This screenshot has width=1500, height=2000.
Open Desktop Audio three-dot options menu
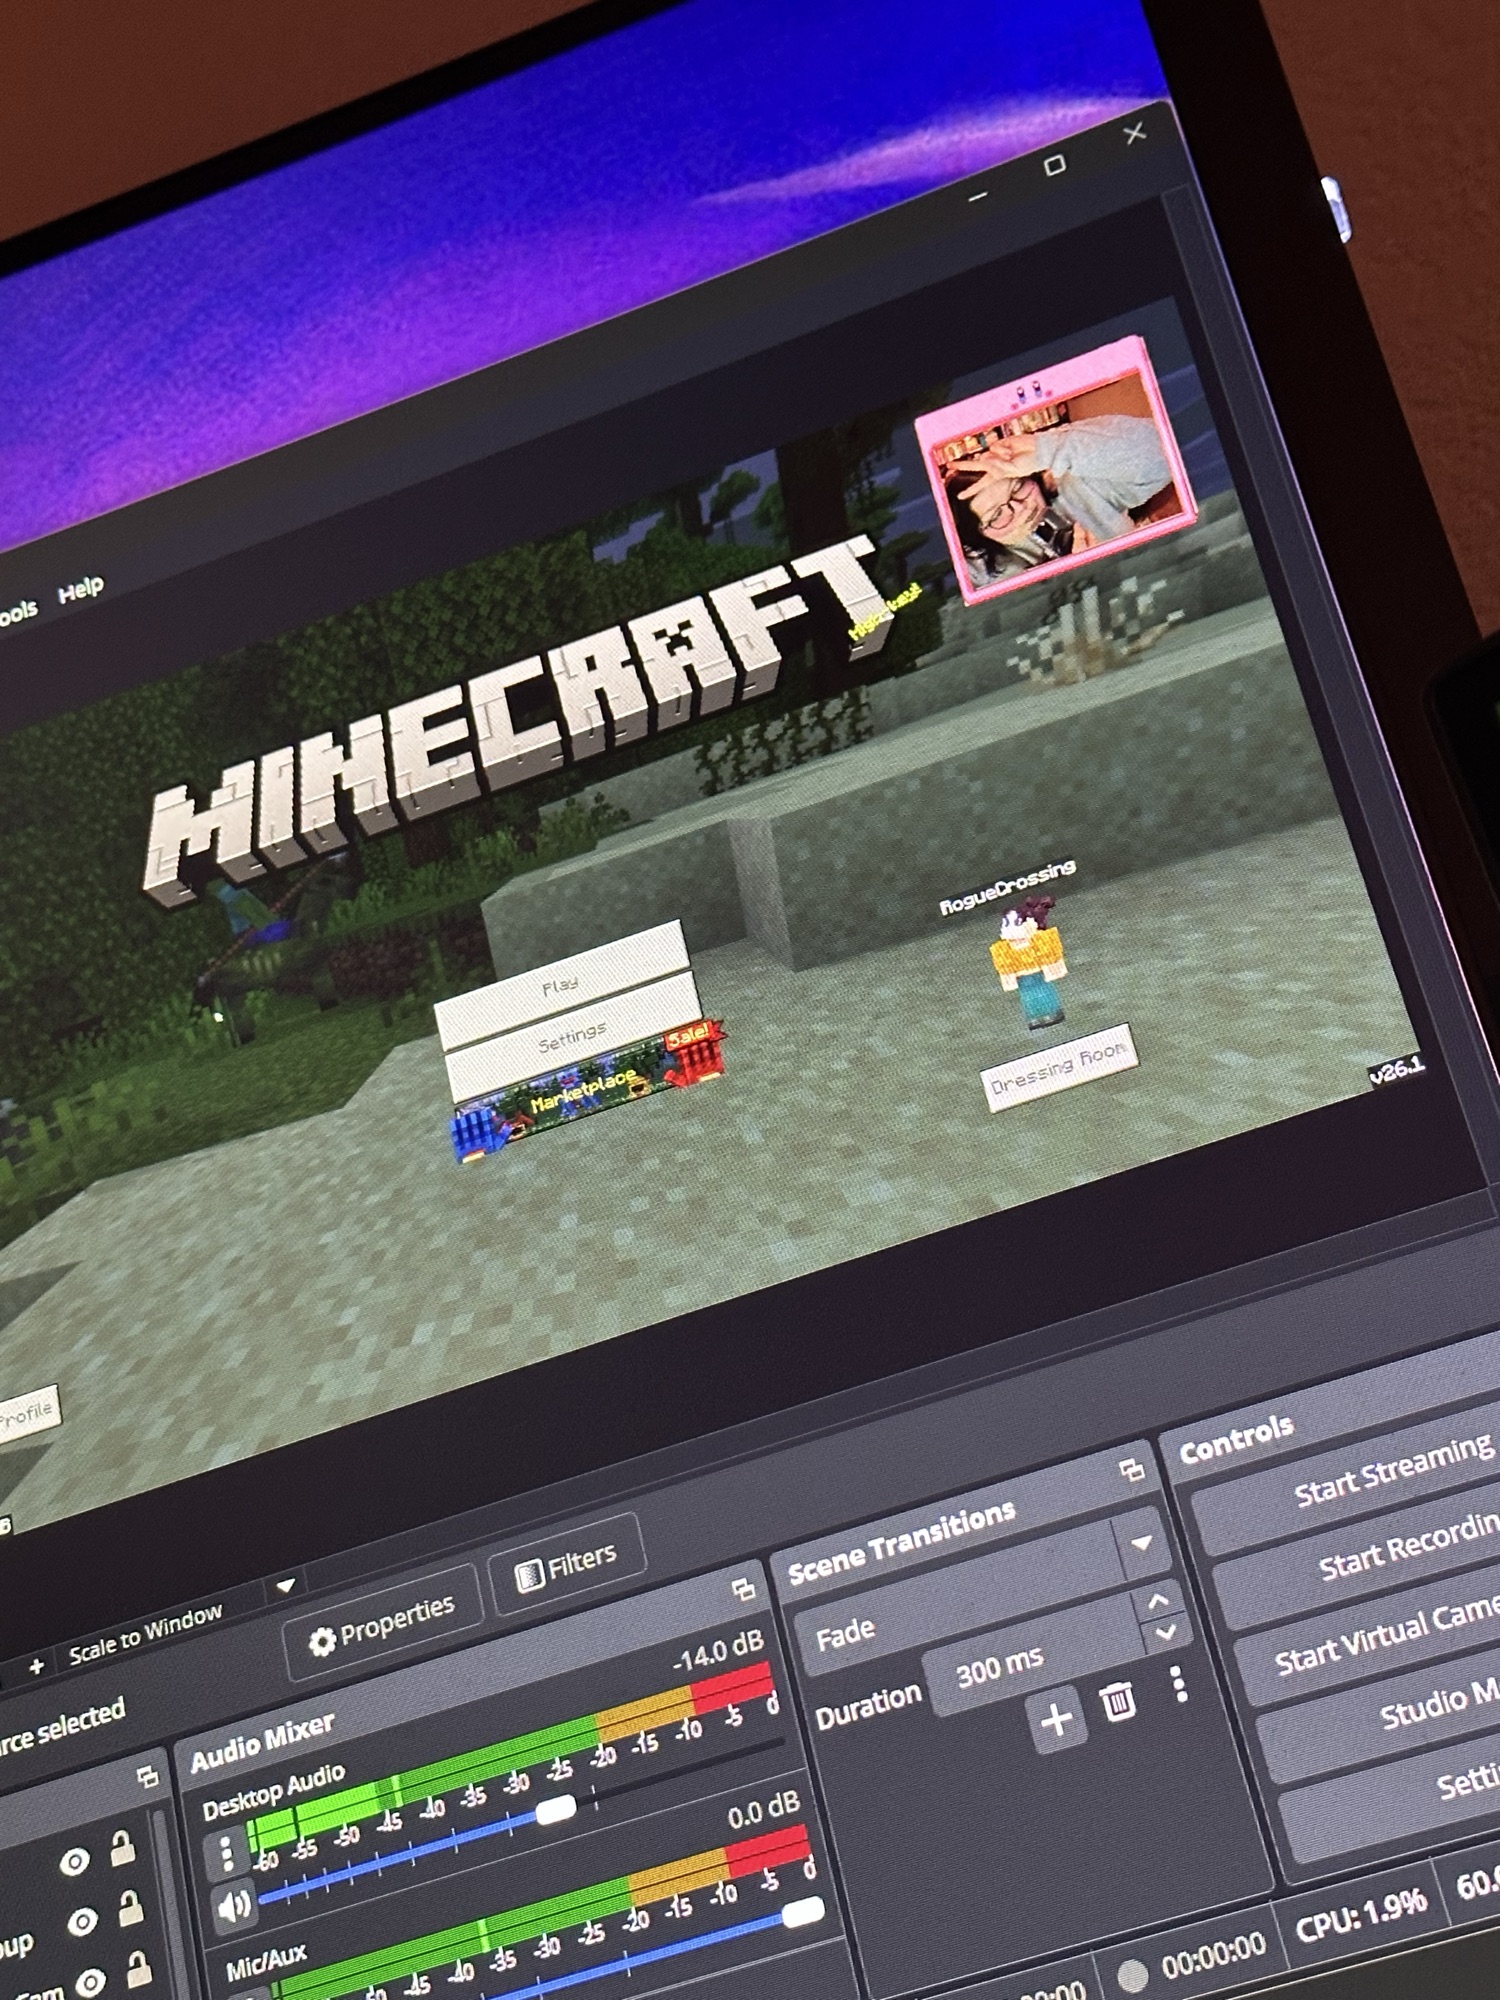click(227, 1852)
